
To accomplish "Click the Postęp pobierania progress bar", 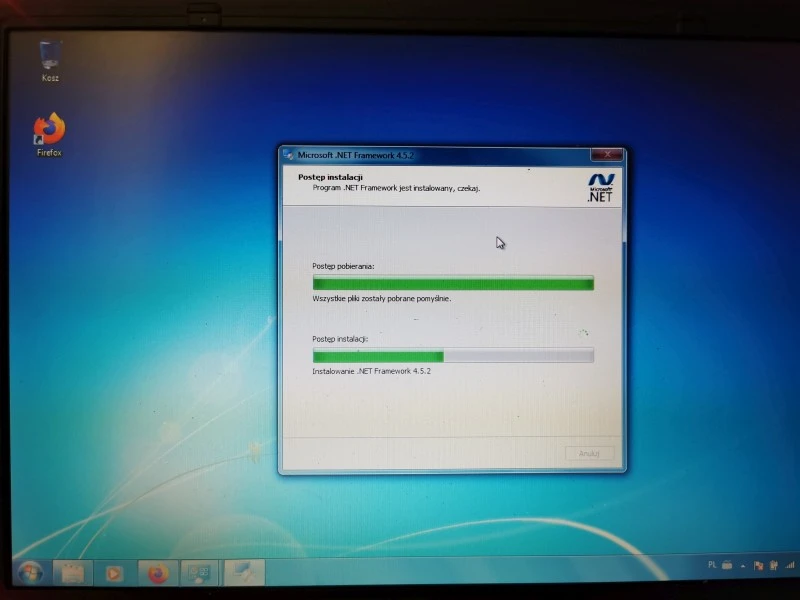I will tap(453, 284).
